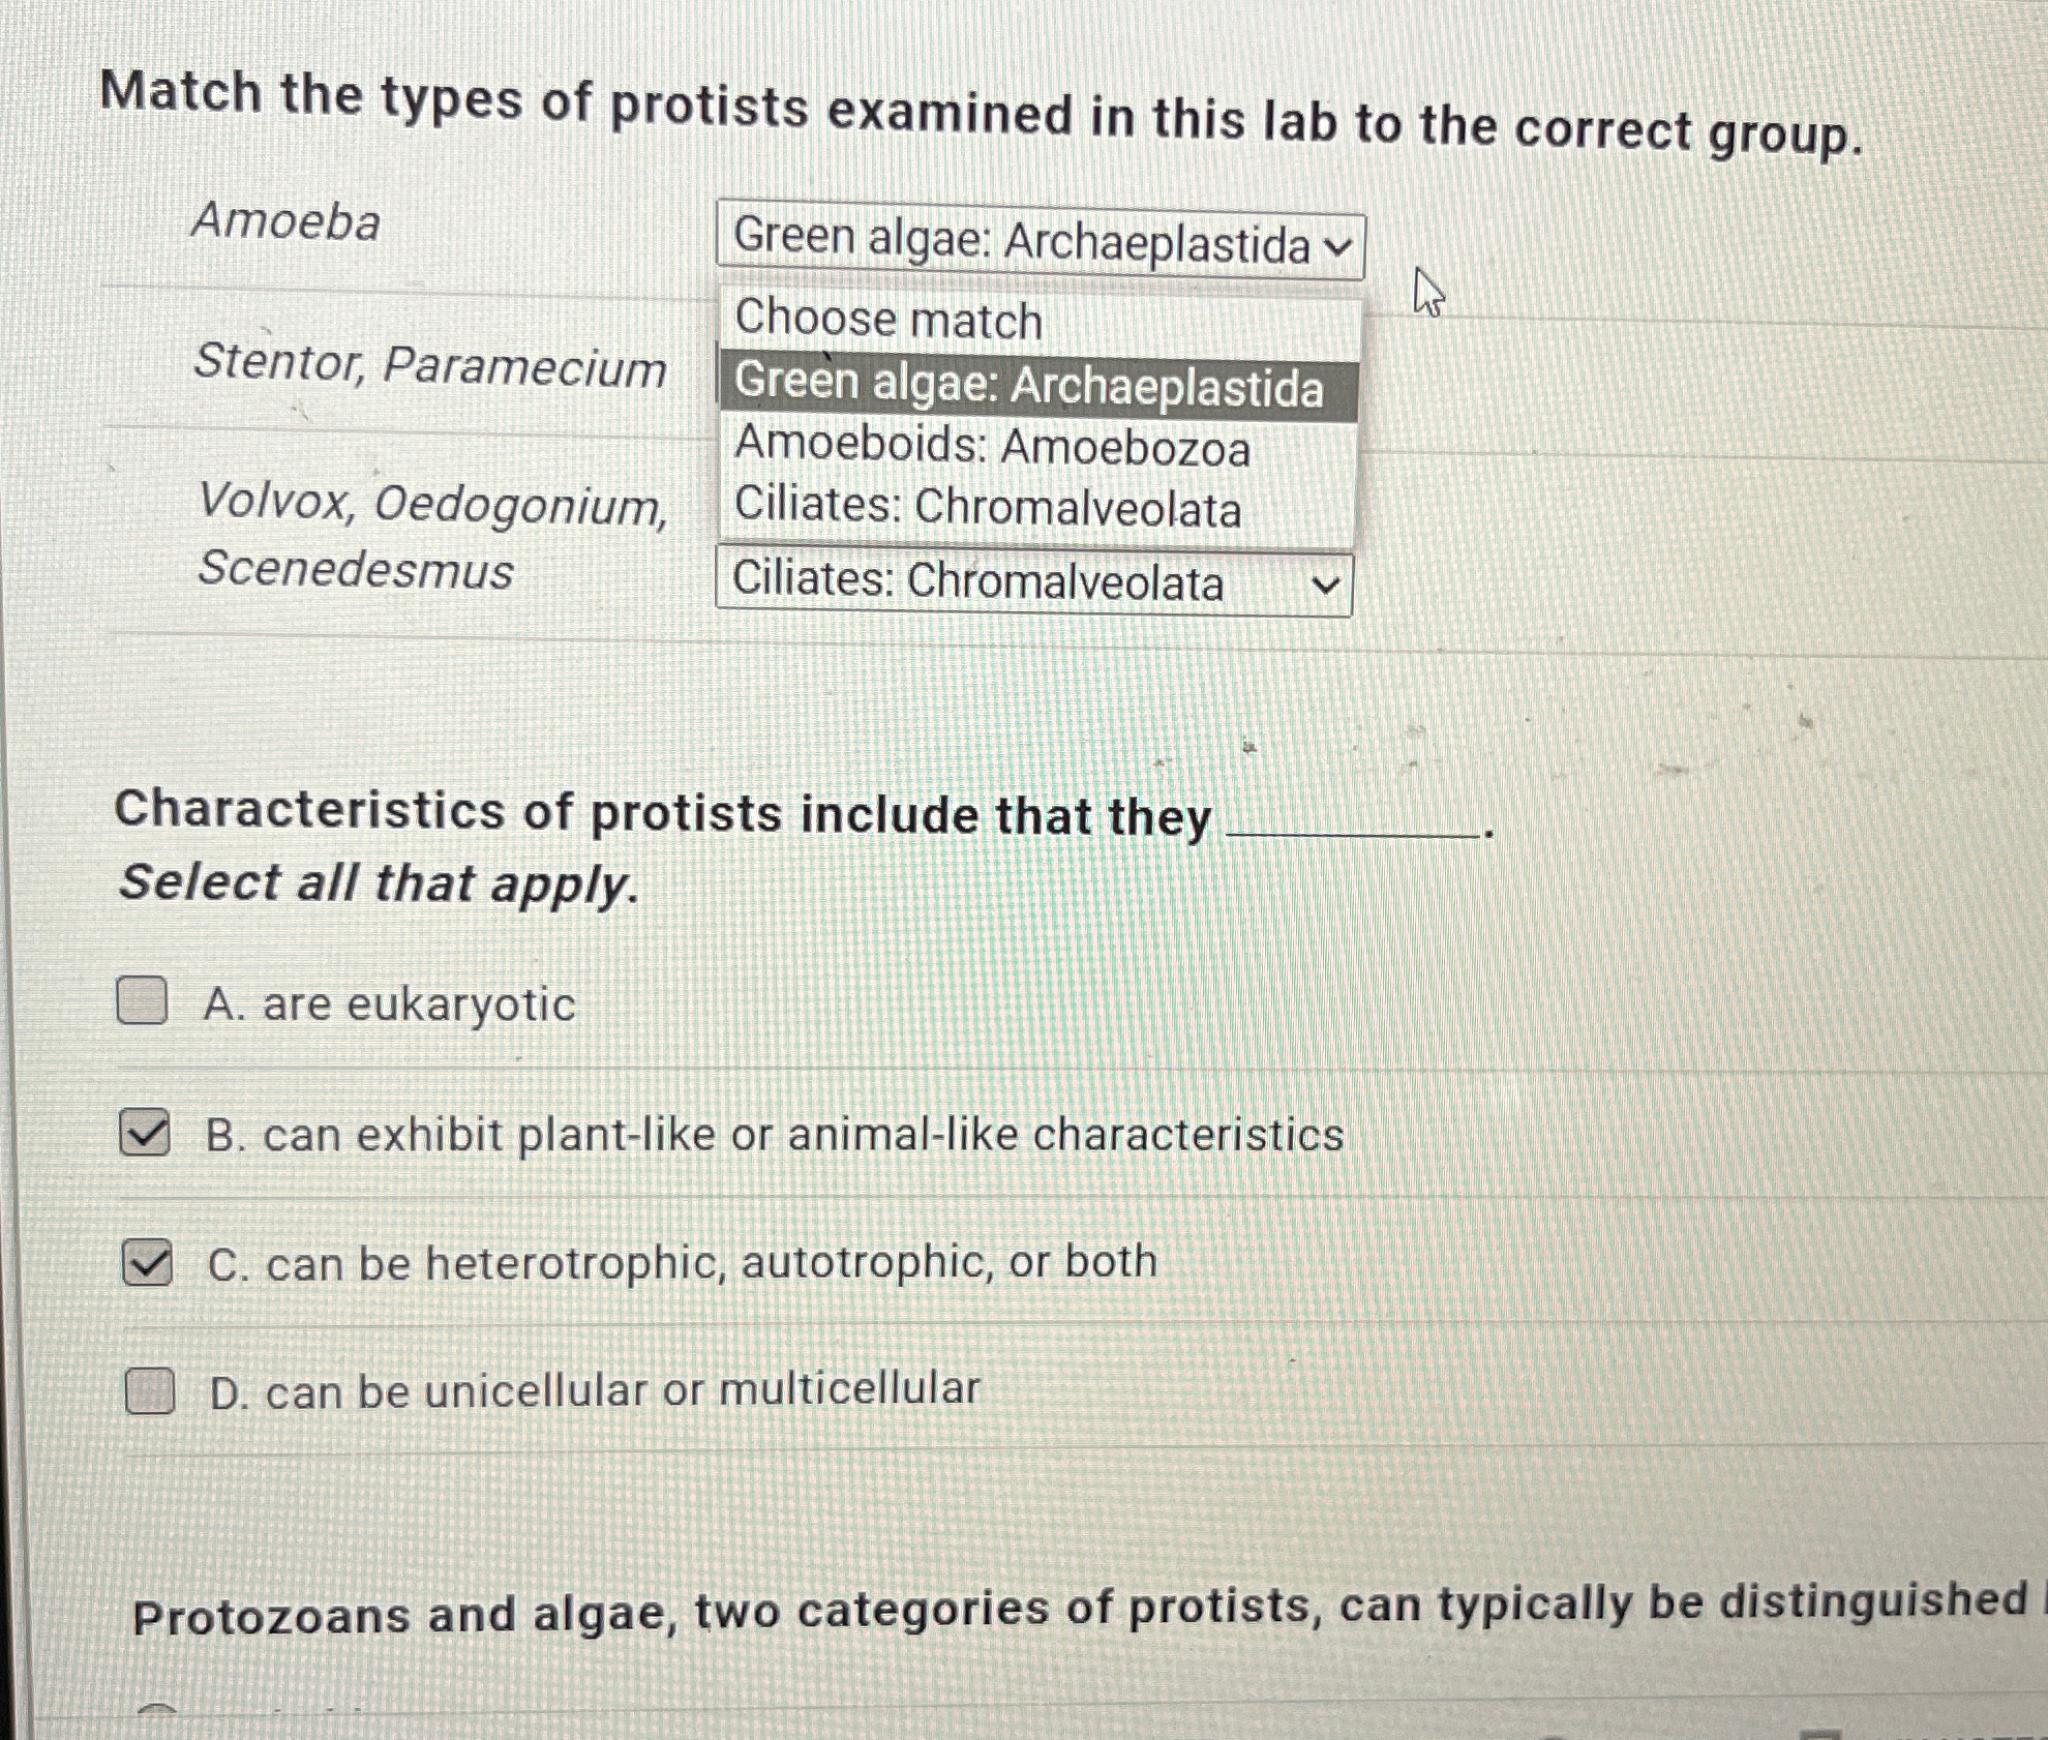Check option D, can be unicellular or multicellular

151,1389
